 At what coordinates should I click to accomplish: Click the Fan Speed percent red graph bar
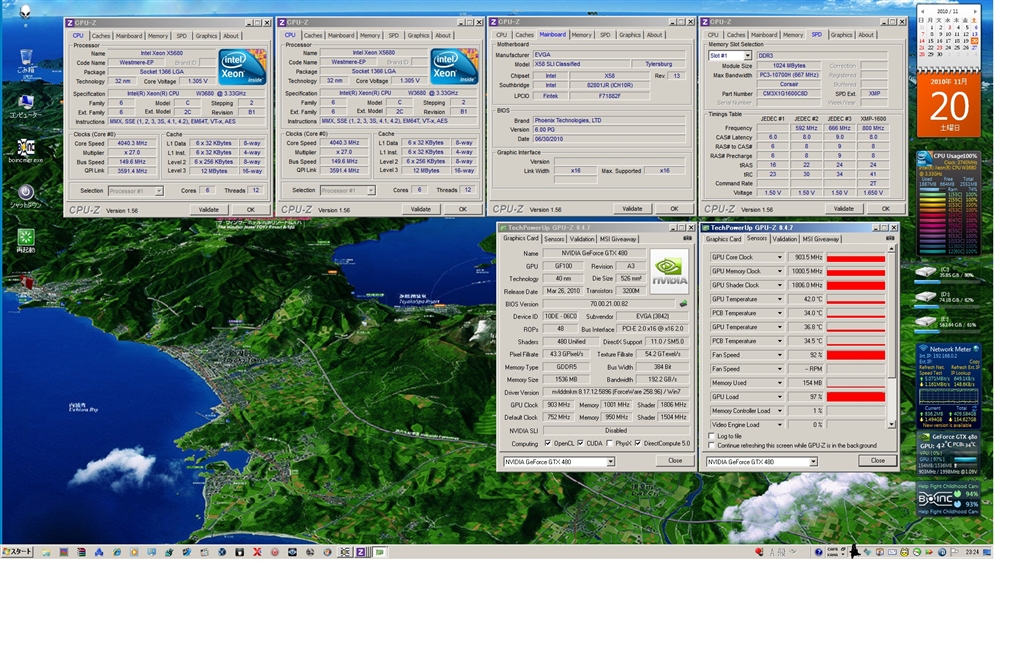click(x=856, y=356)
